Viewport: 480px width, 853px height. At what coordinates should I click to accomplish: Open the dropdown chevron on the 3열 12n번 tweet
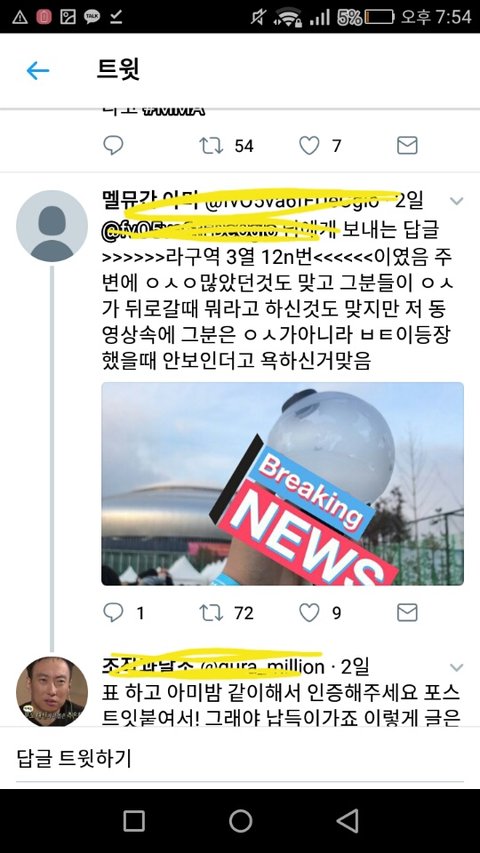point(457,201)
